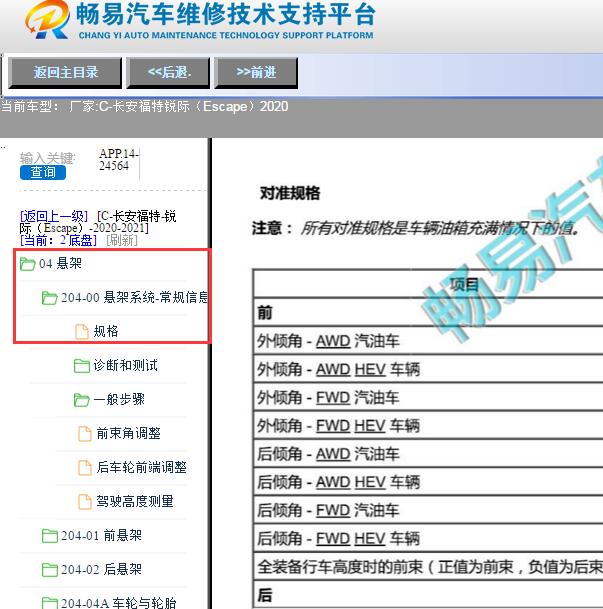603x609 pixels.
Task: Open the 后车轮前端调整 page
Action: click(x=141, y=467)
